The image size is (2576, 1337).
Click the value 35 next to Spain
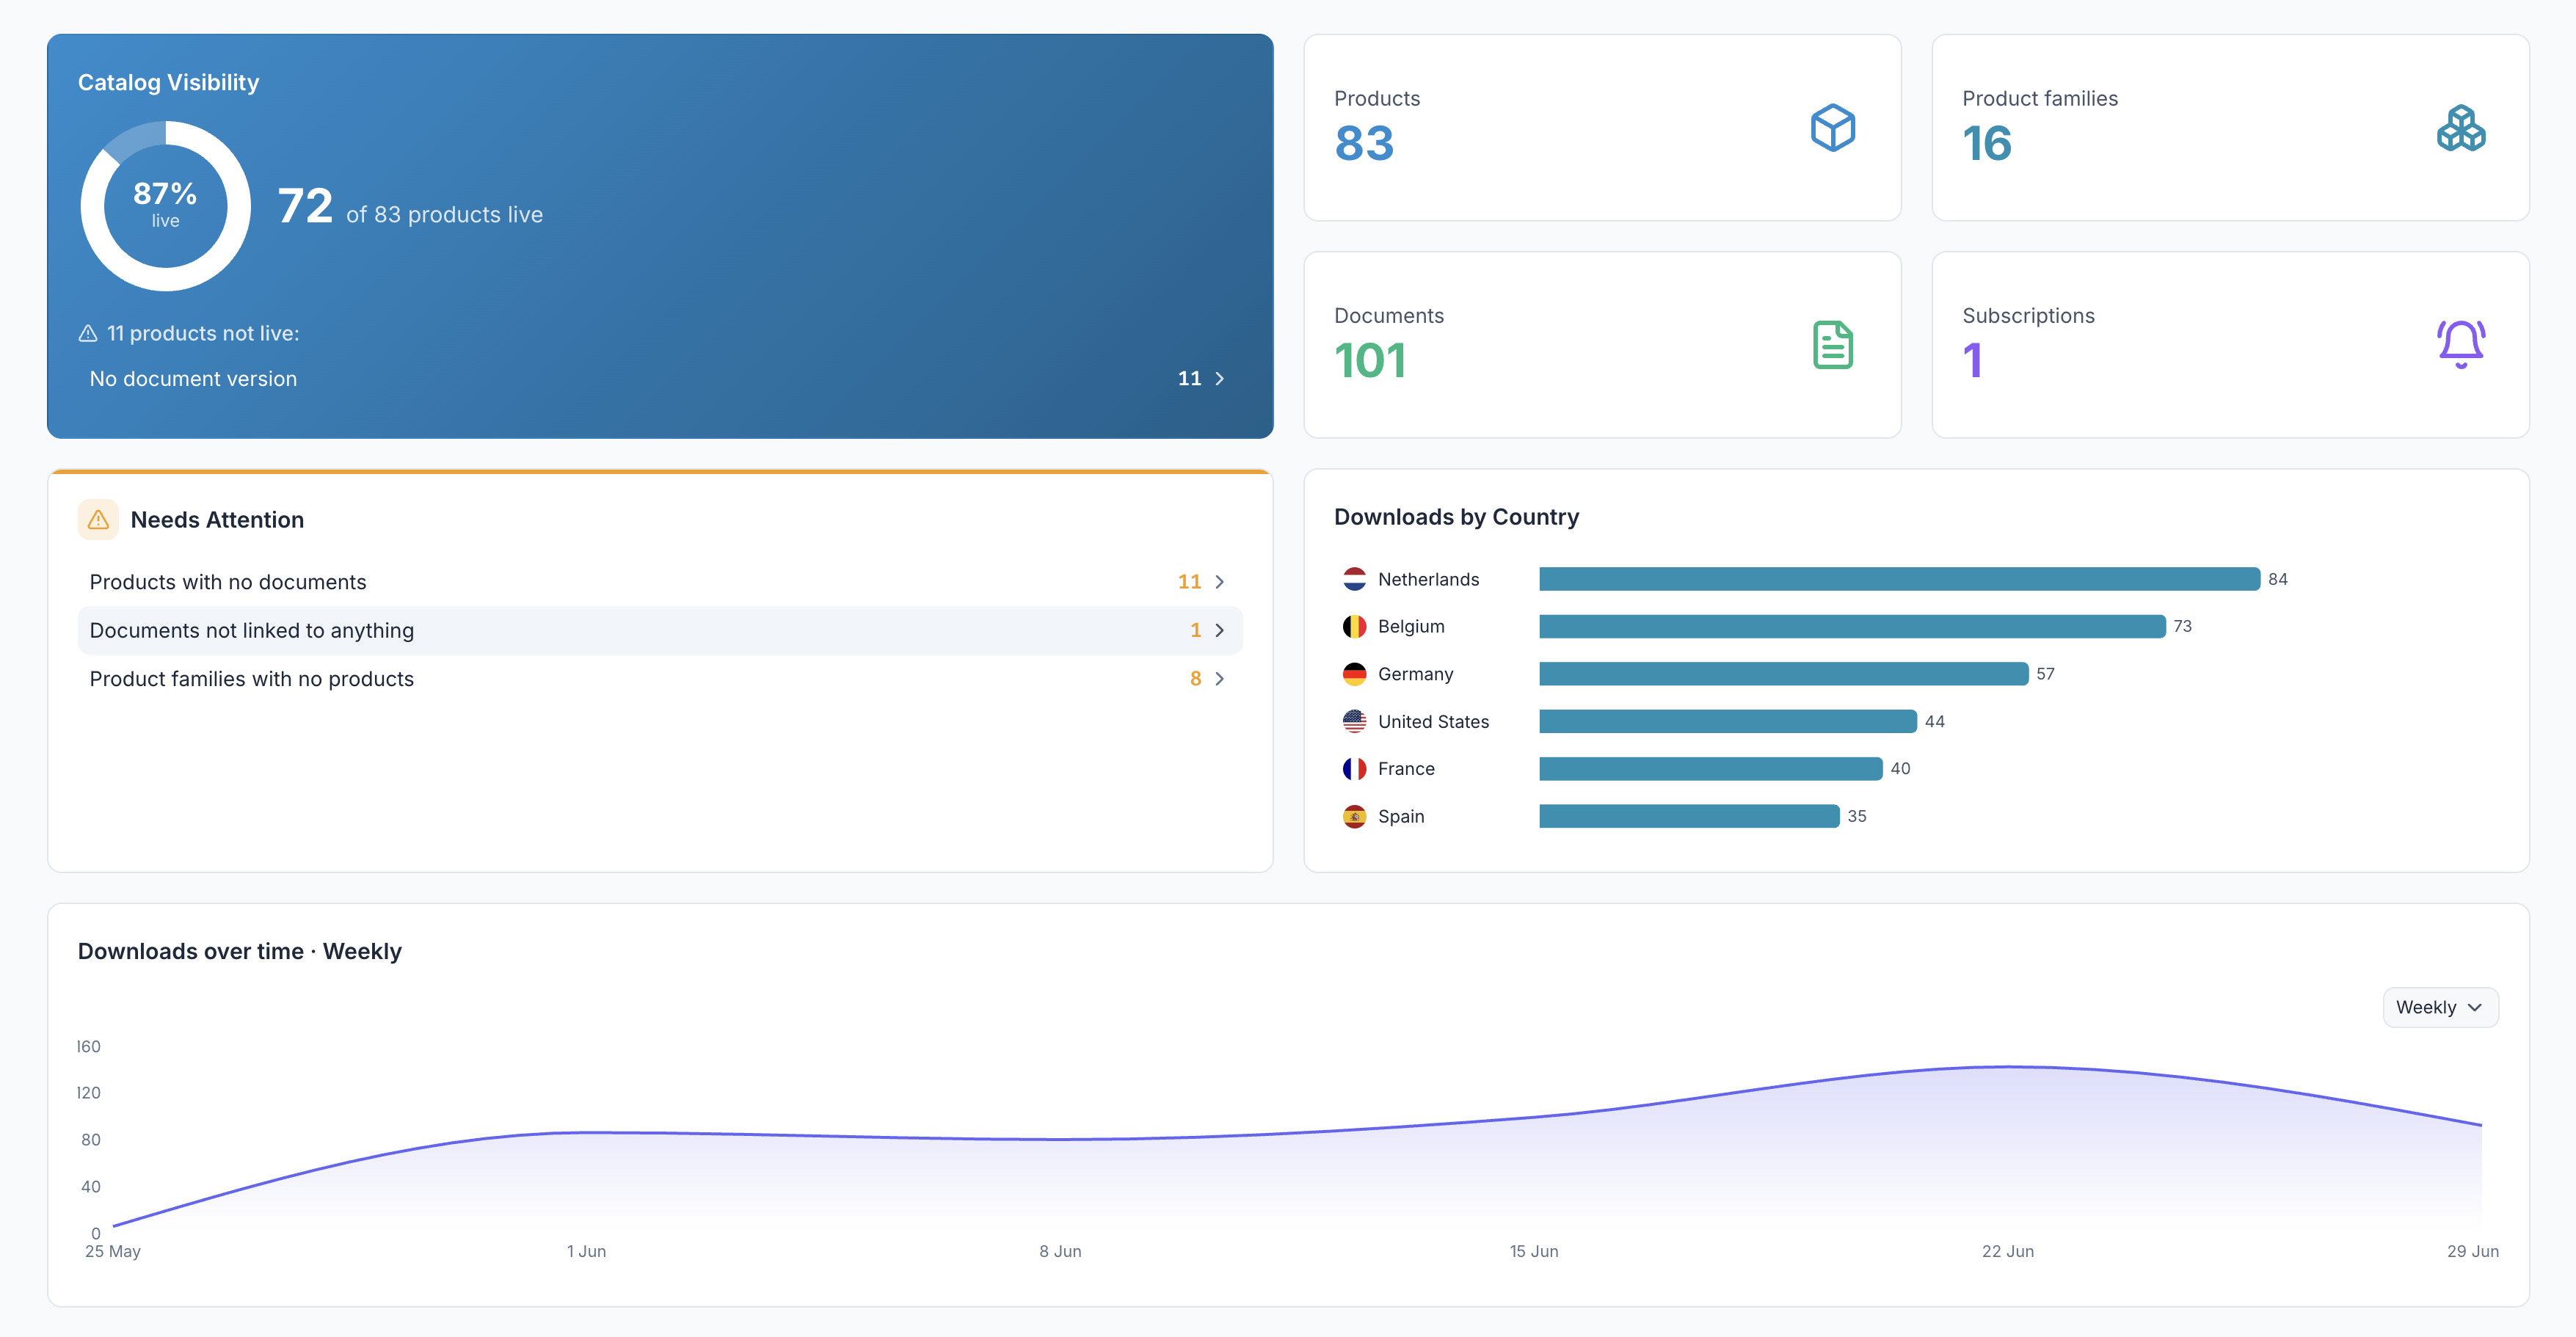coord(1856,816)
